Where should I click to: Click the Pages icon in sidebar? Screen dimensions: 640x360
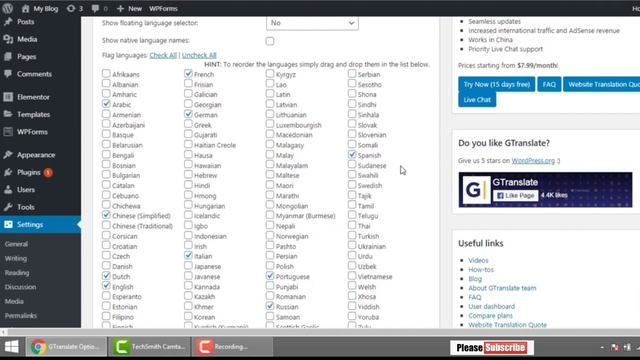point(8,57)
